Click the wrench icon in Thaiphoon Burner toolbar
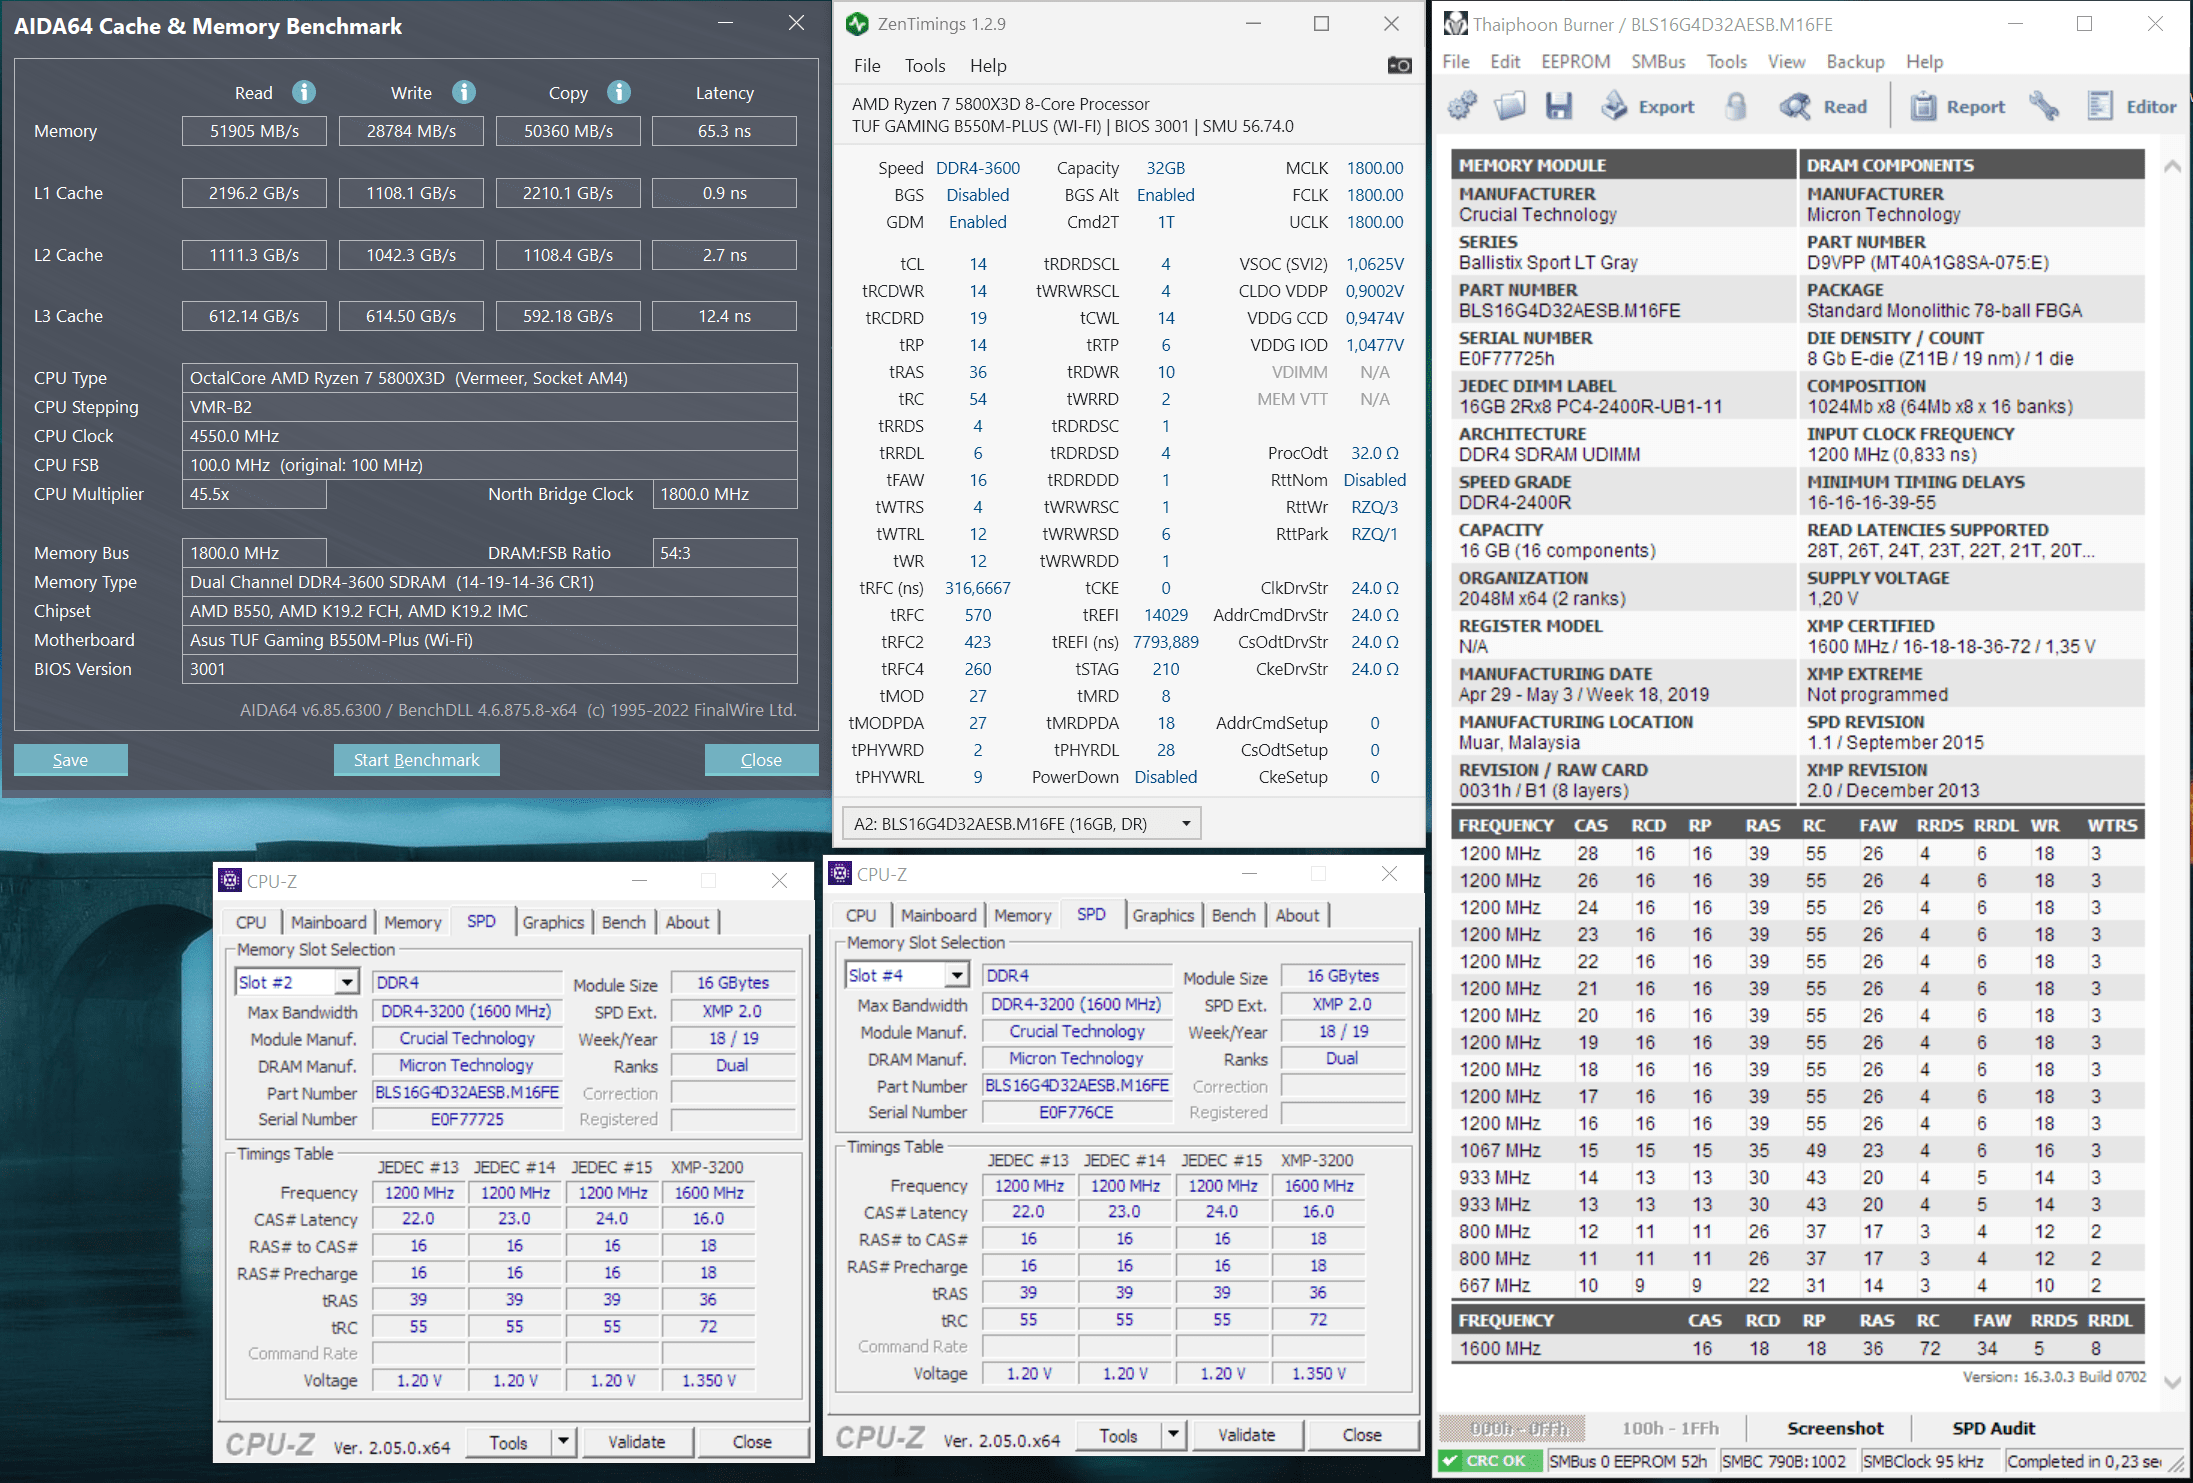 (2044, 106)
